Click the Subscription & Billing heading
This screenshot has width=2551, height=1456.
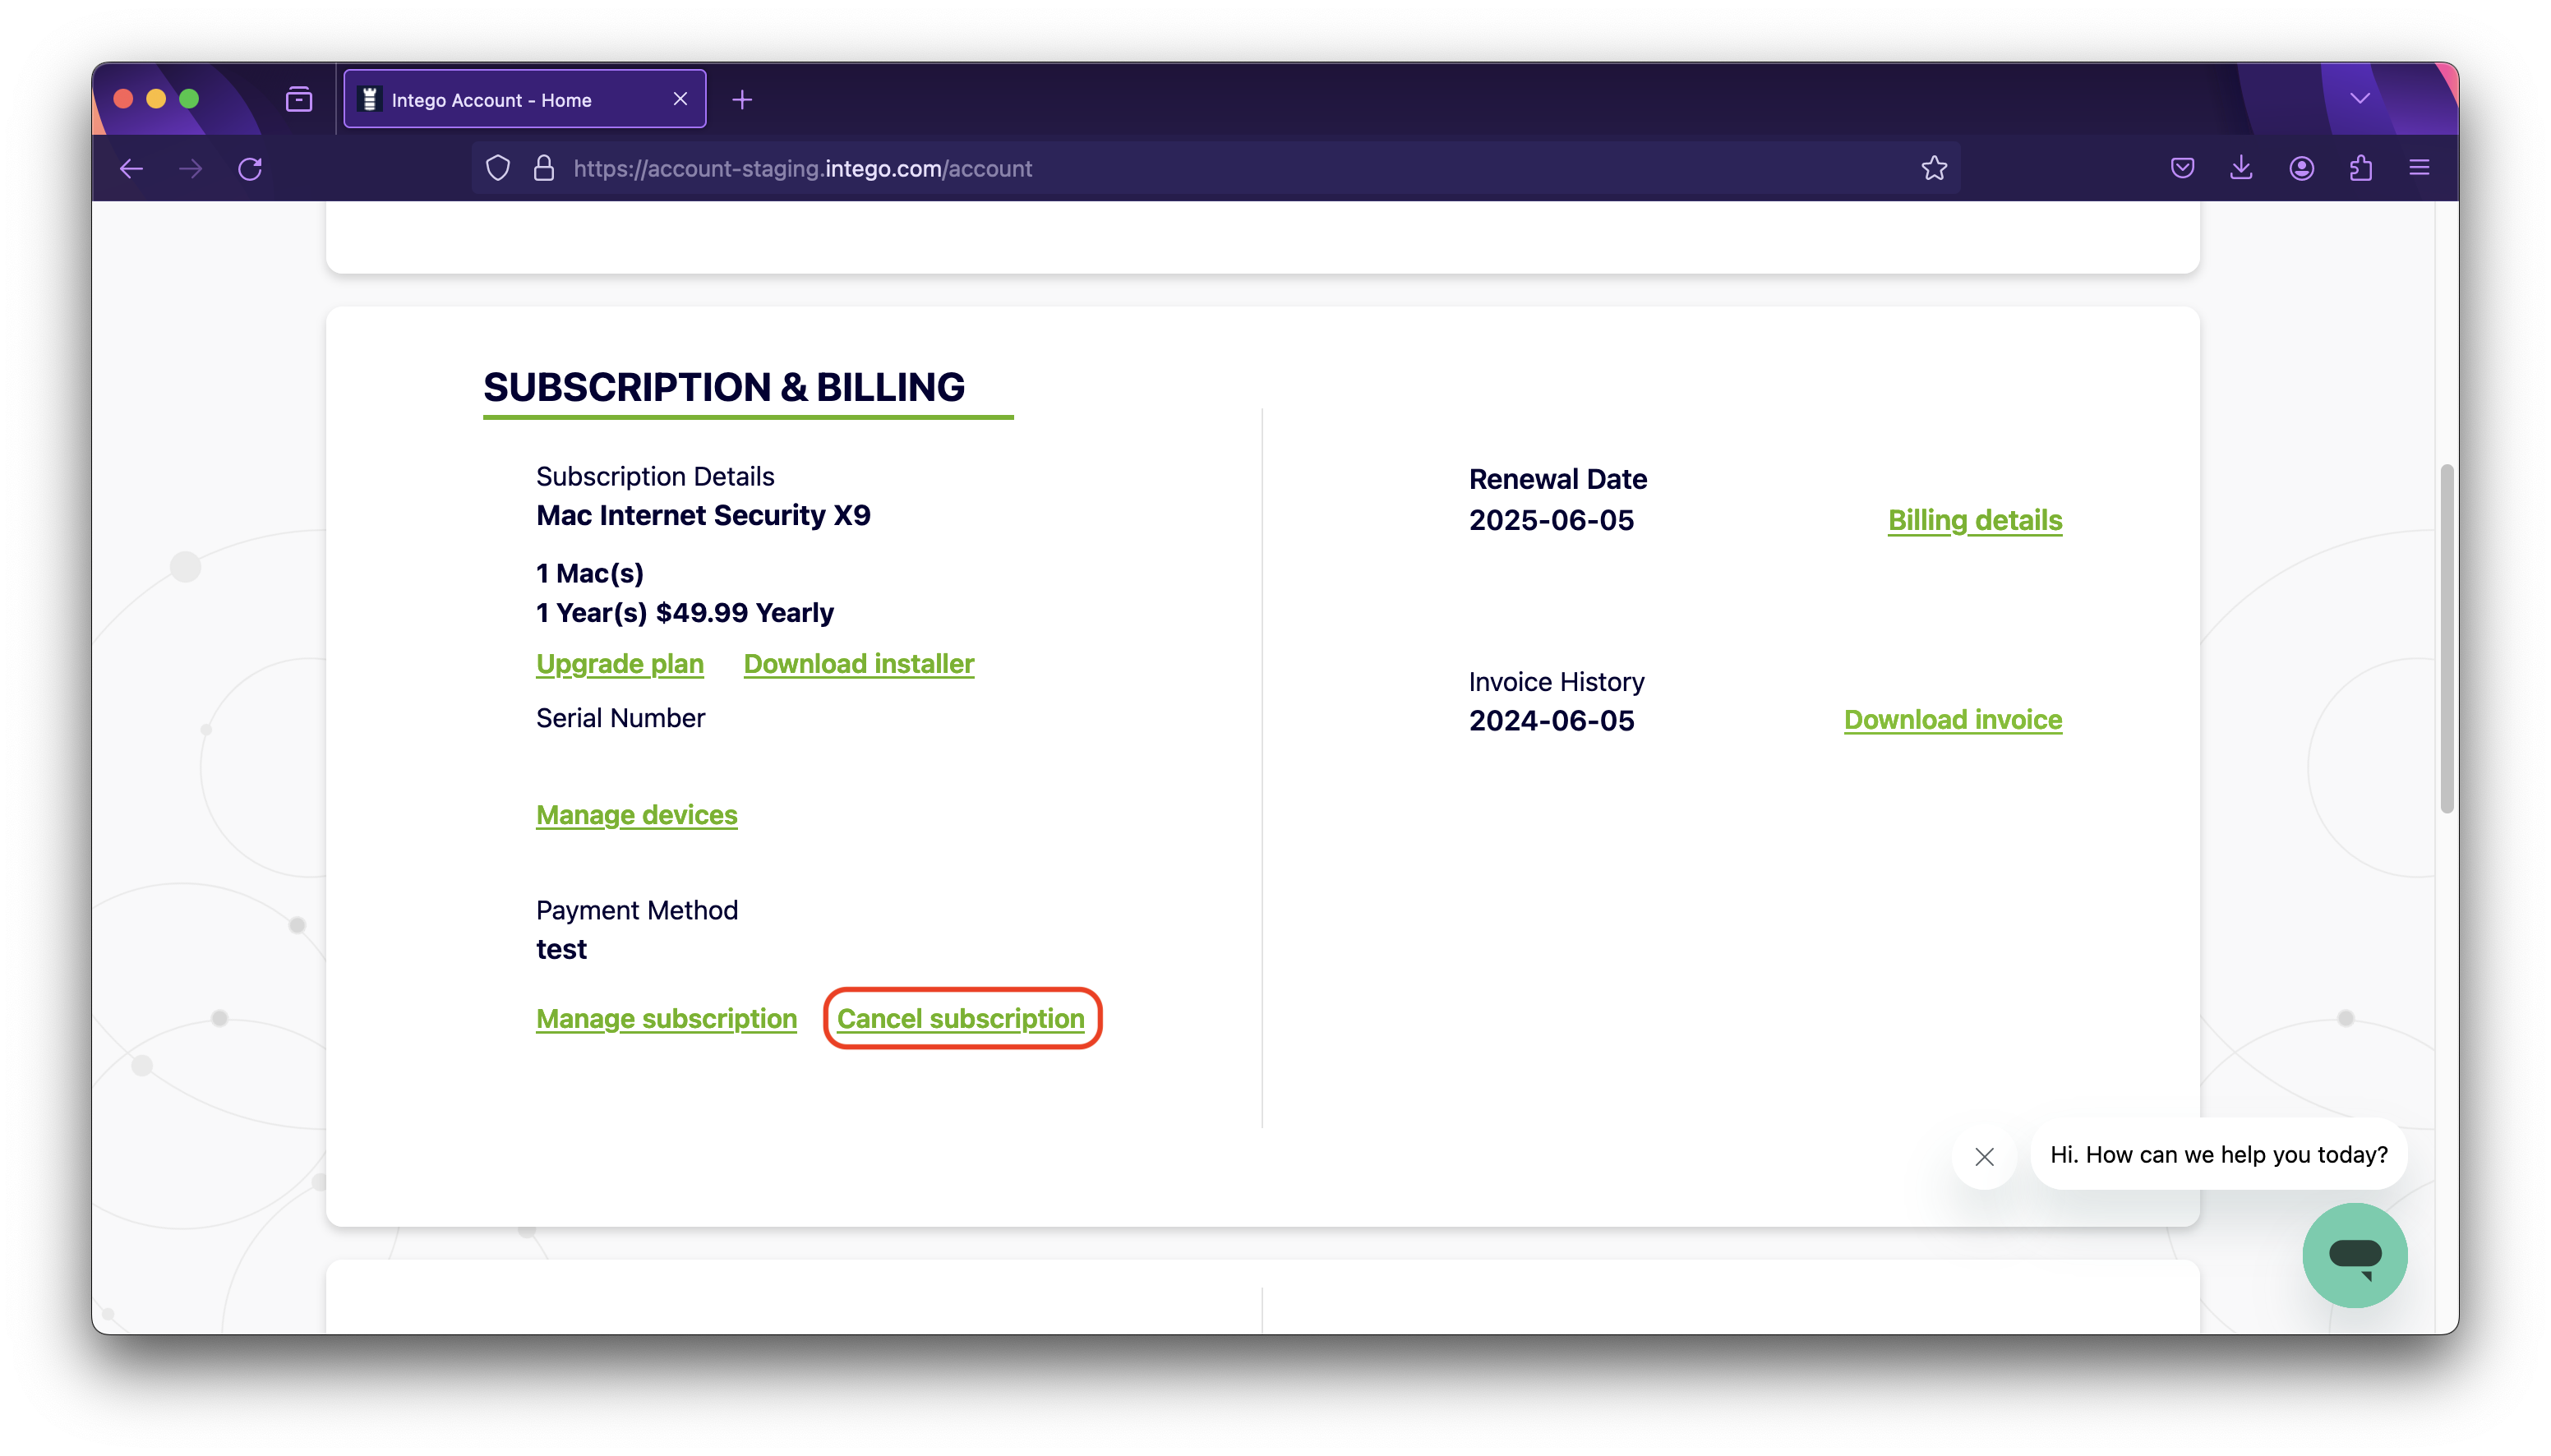[724, 387]
